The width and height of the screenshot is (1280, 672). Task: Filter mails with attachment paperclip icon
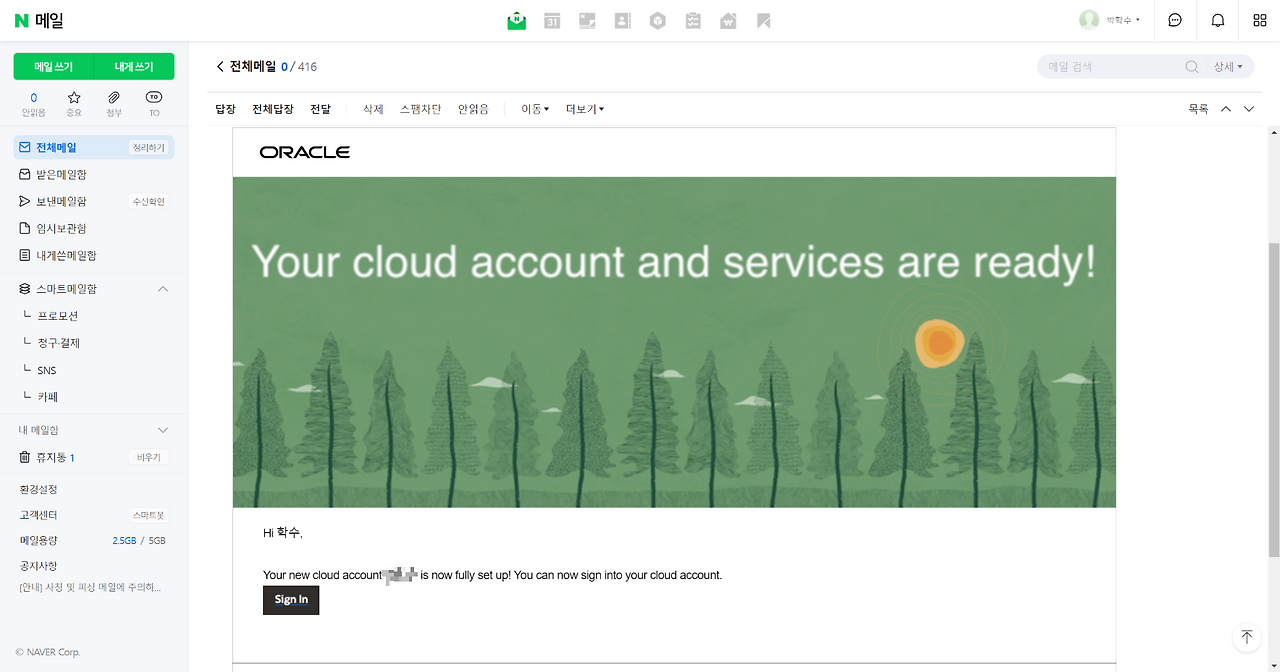[114, 102]
